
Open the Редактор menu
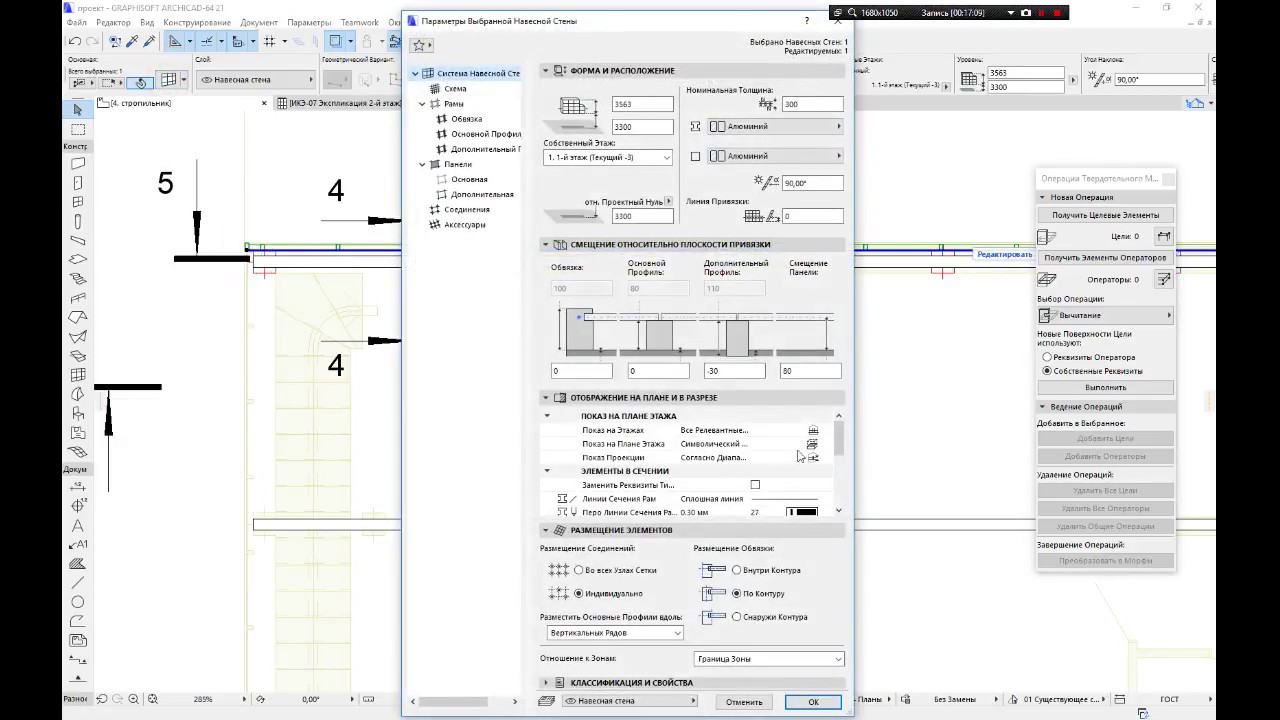coord(114,22)
